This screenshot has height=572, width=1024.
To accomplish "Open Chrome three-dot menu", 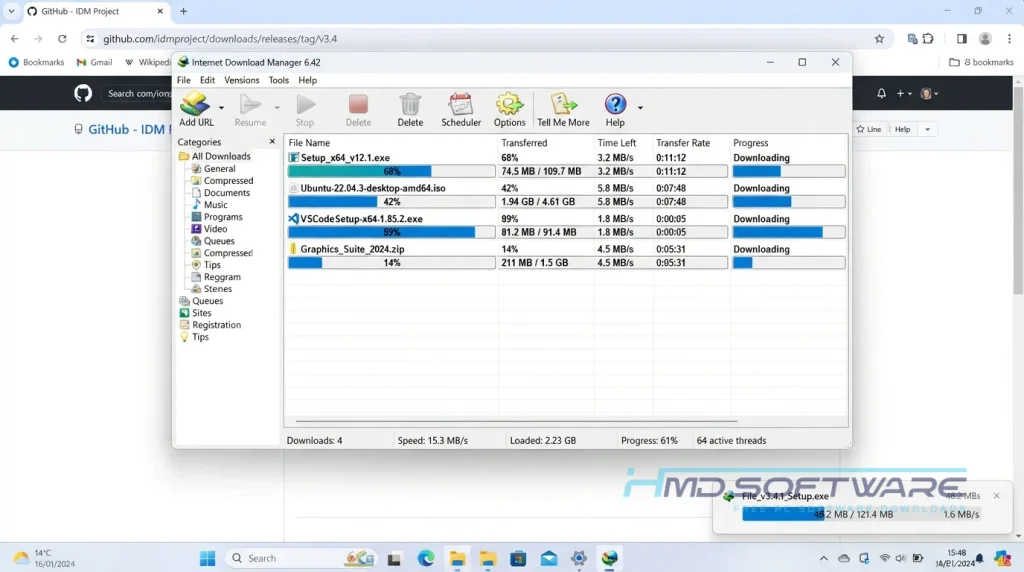I will 1009,39.
